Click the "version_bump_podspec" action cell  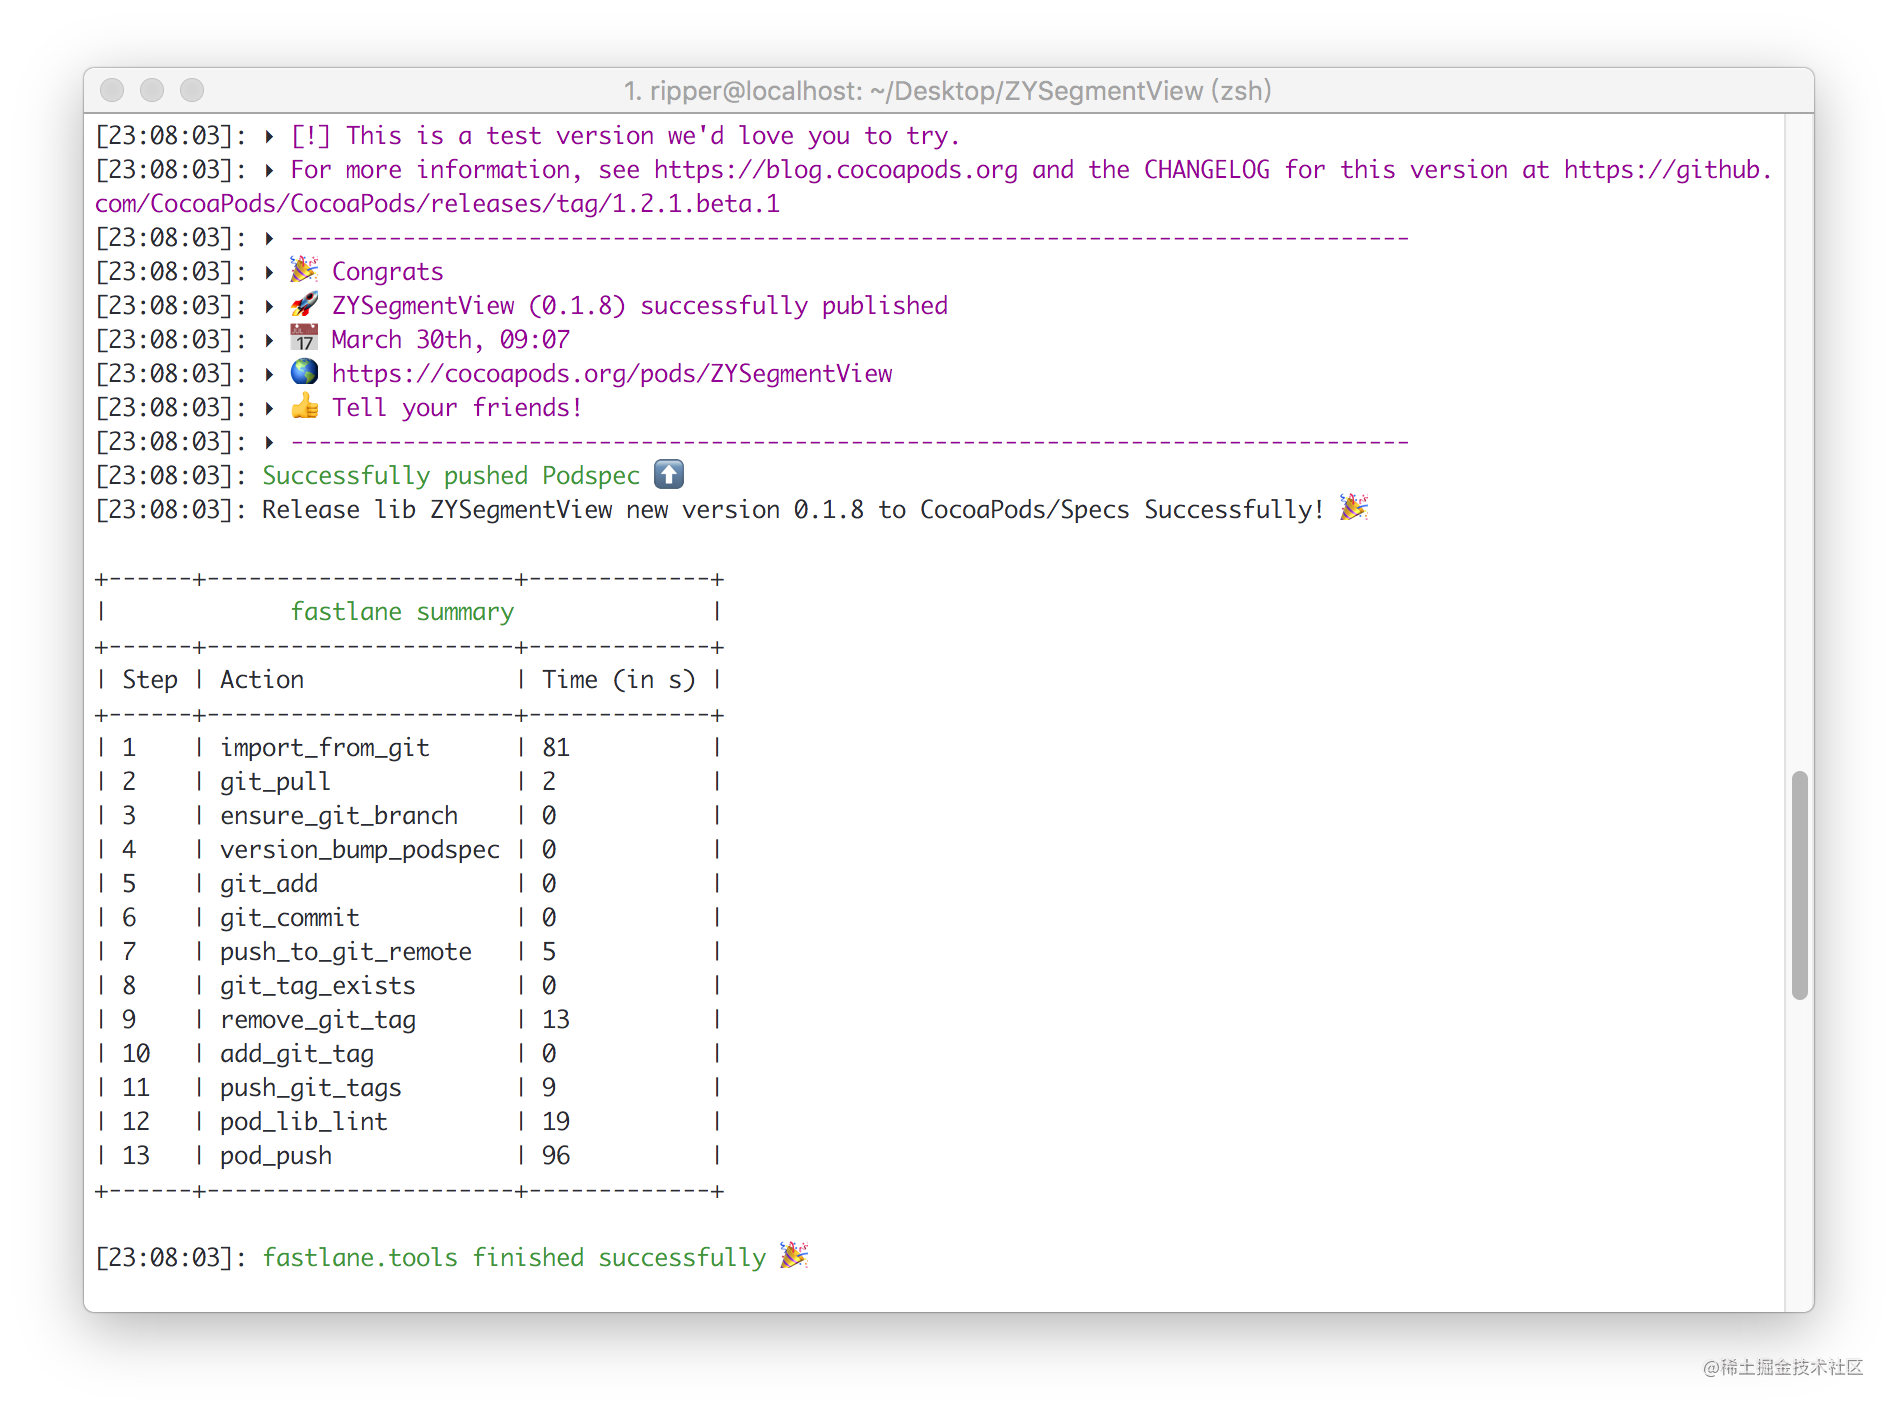360,849
